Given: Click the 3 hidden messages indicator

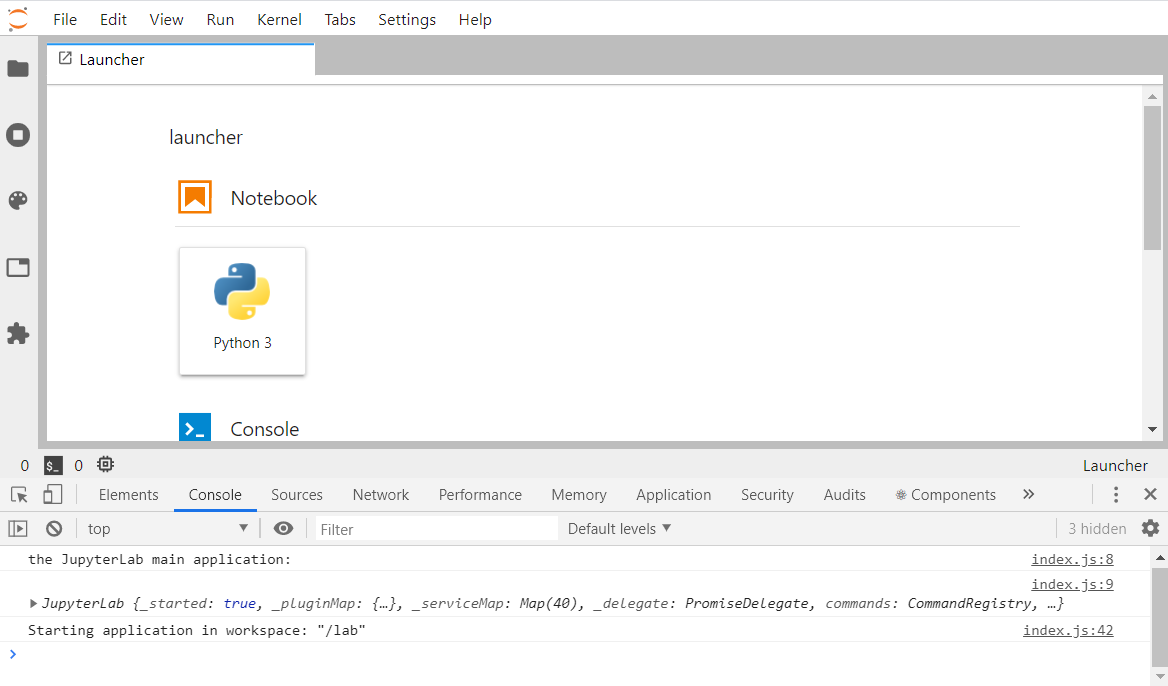Looking at the screenshot, I should click(1097, 529).
